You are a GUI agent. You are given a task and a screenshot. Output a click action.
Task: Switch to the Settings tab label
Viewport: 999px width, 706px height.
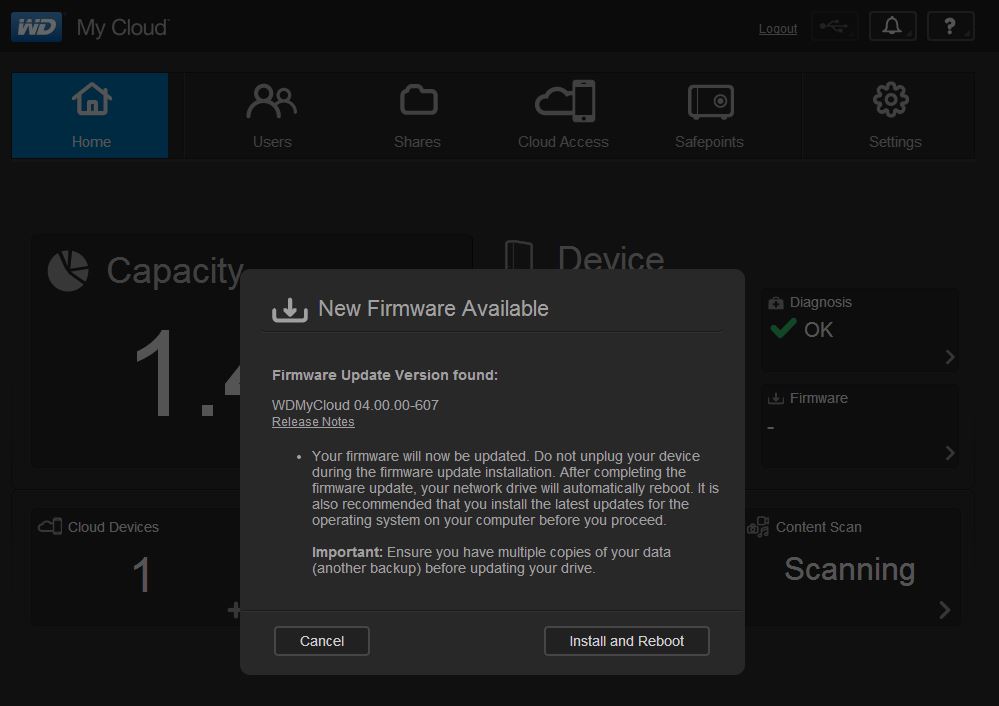895,141
